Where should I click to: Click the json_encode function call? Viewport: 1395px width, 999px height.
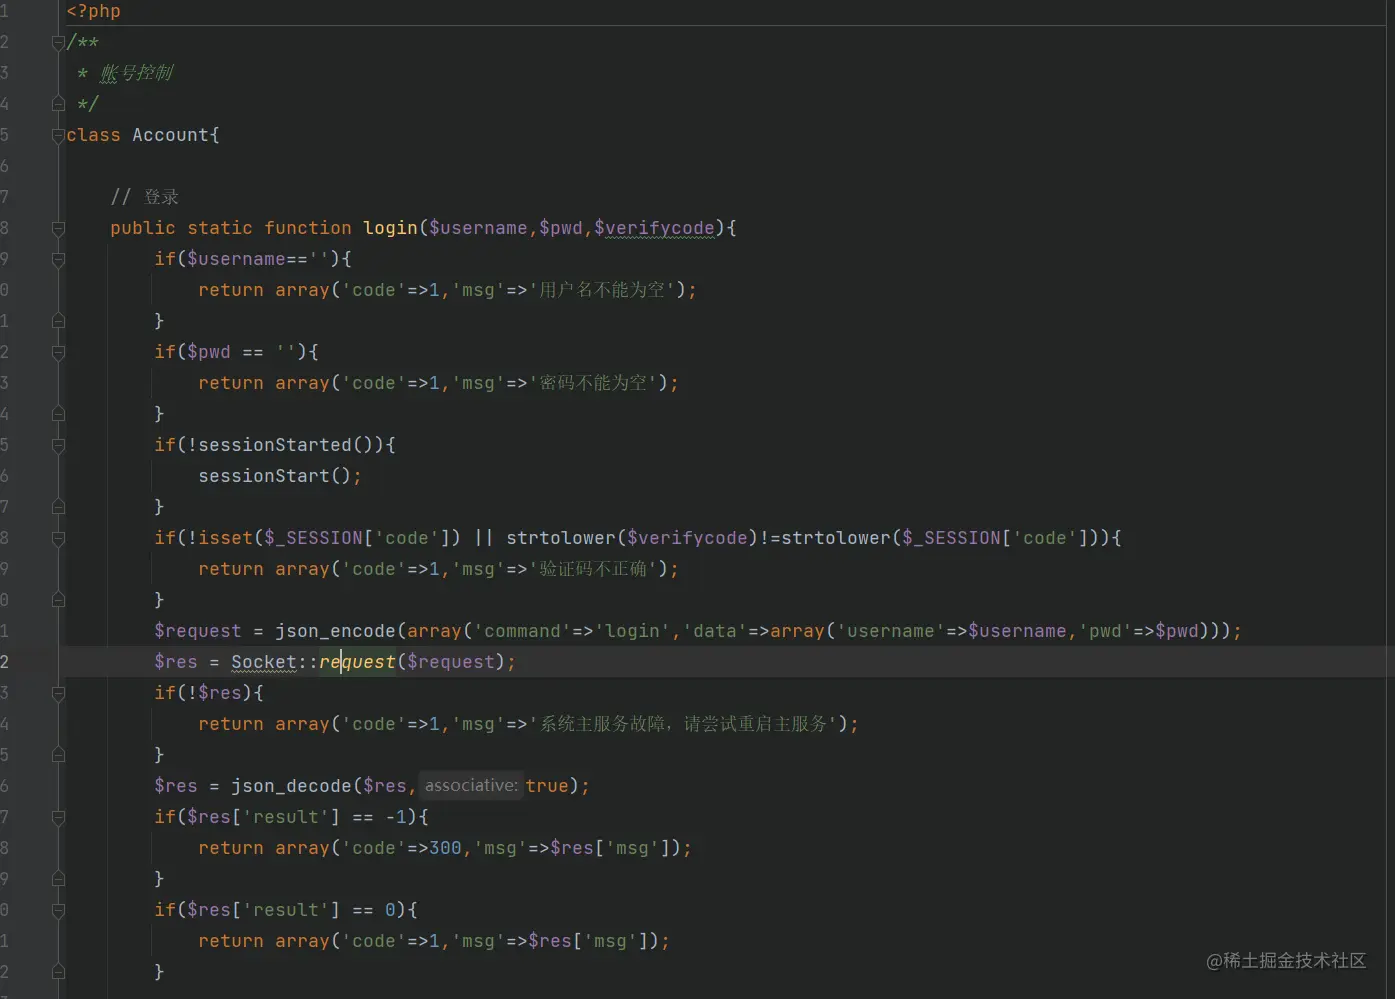tap(336, 631)
